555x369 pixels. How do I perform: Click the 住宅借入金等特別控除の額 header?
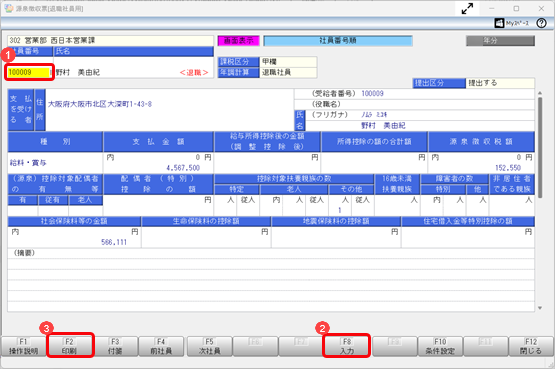(468, 221)
